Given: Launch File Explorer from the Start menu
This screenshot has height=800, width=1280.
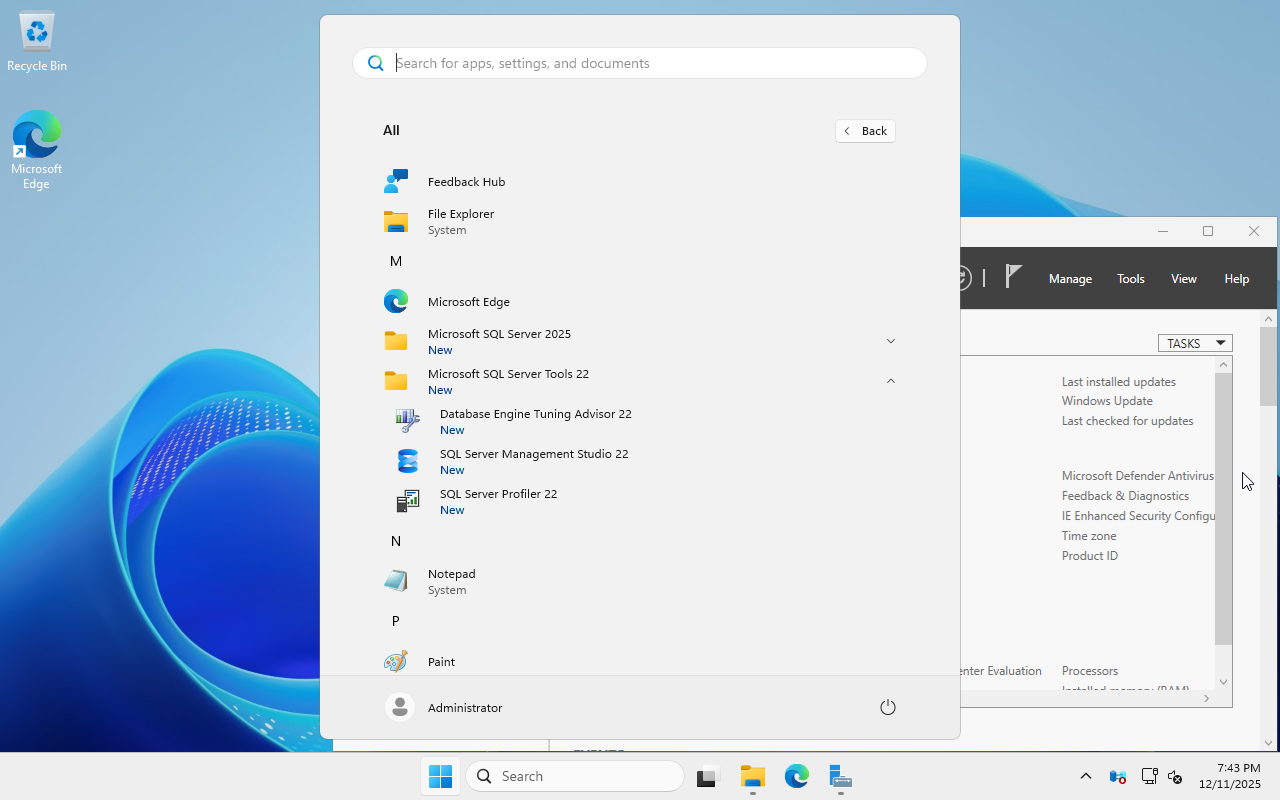Looking at the screenshot, I should (460, 221).
